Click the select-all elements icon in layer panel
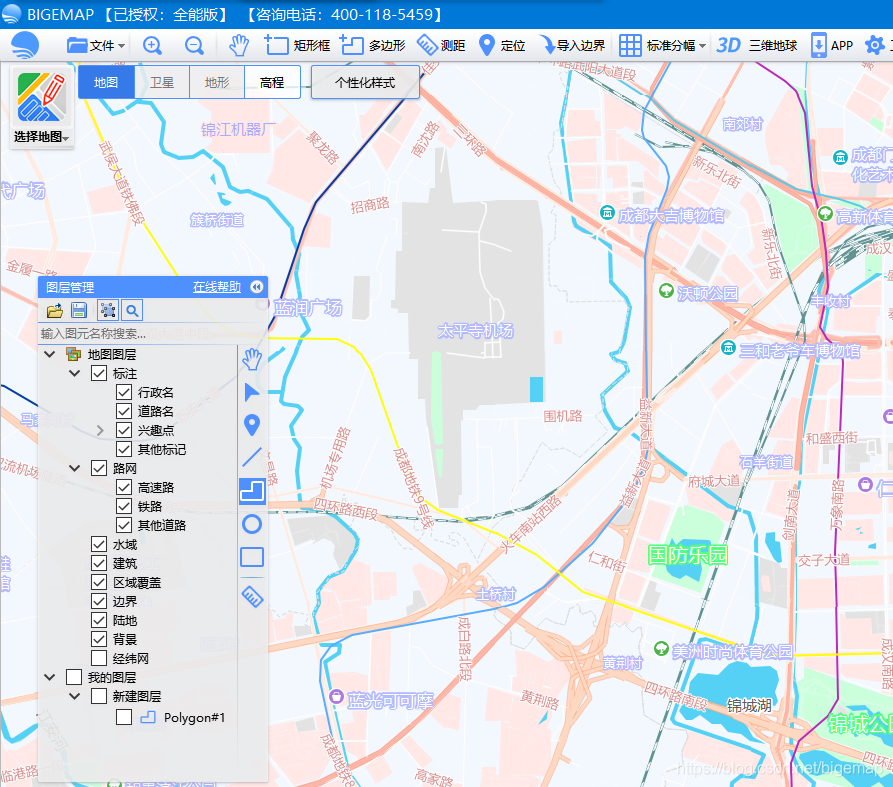Screen dimensions: 893x787 [x=108, y=310]
